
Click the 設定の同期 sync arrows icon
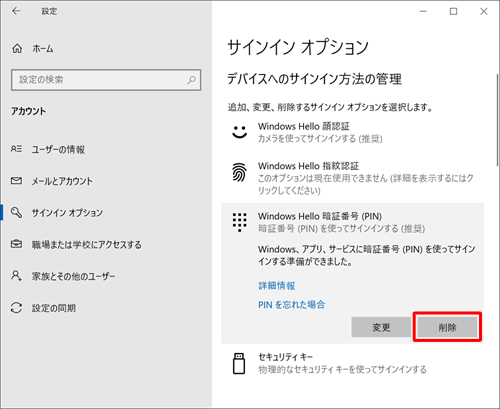coord(16,307)
